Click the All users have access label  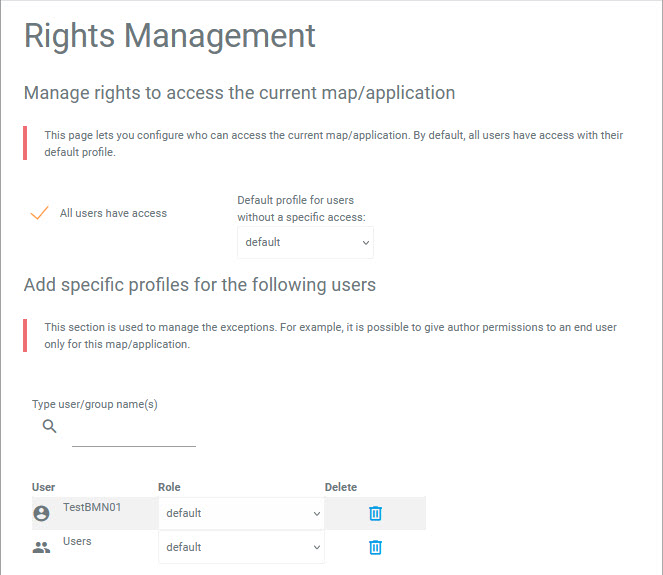pyautogui.click(x=113, y=213)
